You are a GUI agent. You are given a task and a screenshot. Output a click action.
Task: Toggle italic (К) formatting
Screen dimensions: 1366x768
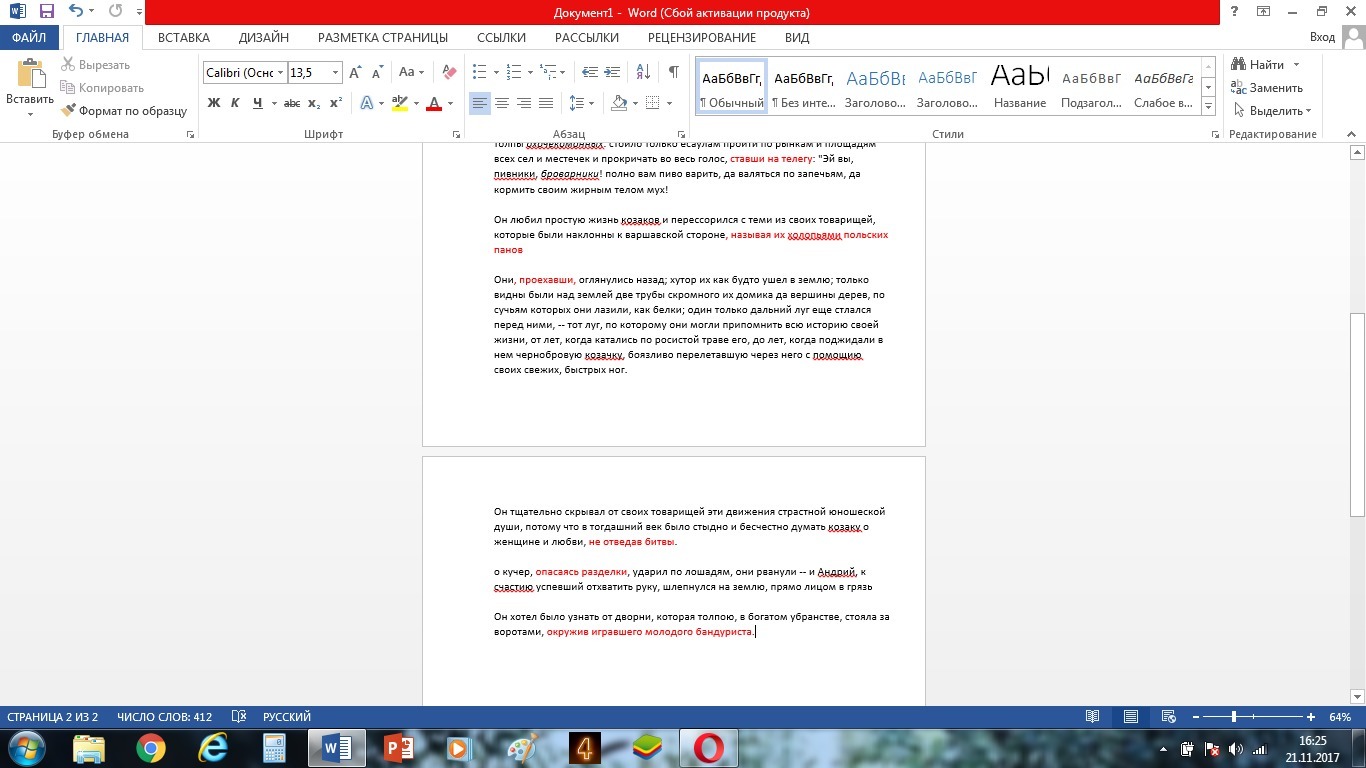pyautogui.click(x=235, y=103)
